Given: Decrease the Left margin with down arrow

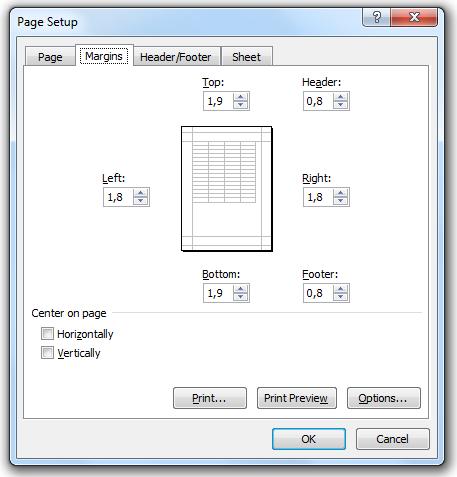Looking at the screenshot, I should (x=140, y=201).
